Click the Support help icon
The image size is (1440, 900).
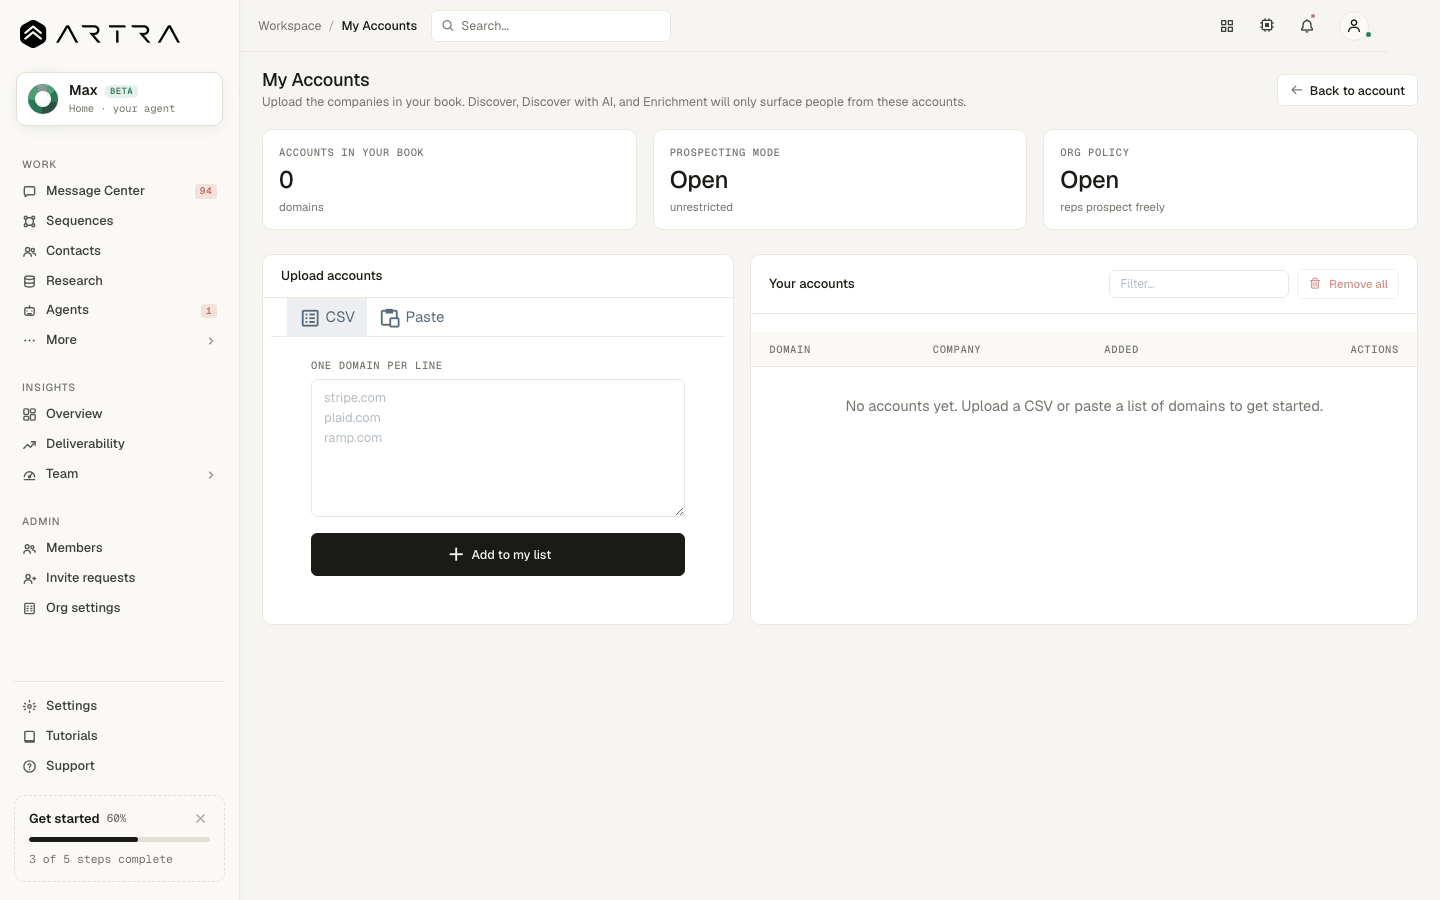pos(30,766)
